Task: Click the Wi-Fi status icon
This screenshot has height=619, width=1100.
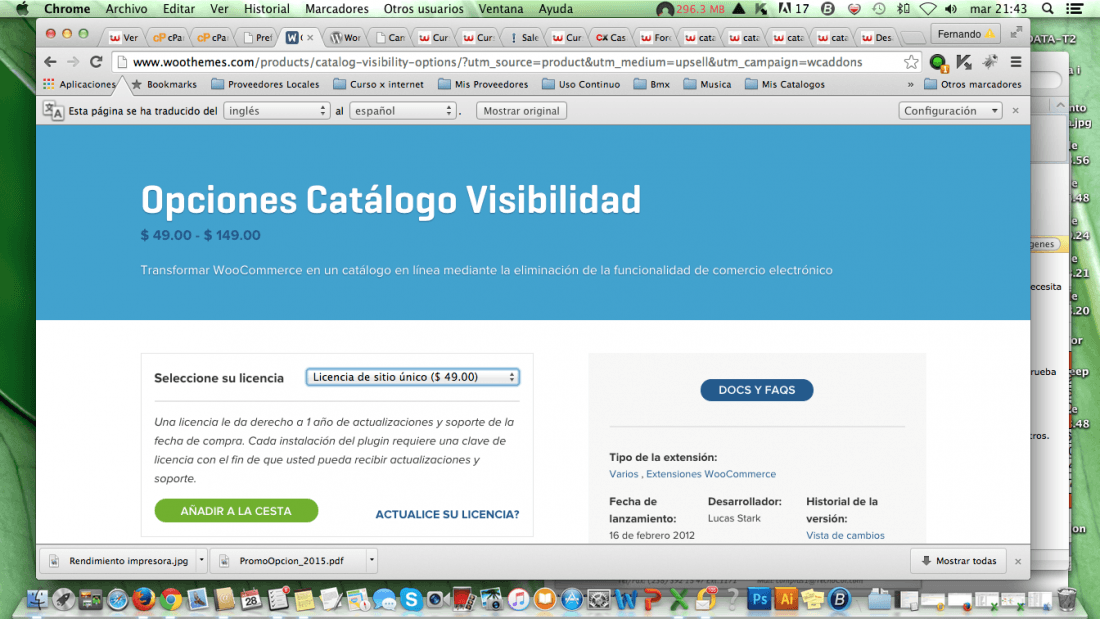Action: point(927,9)
